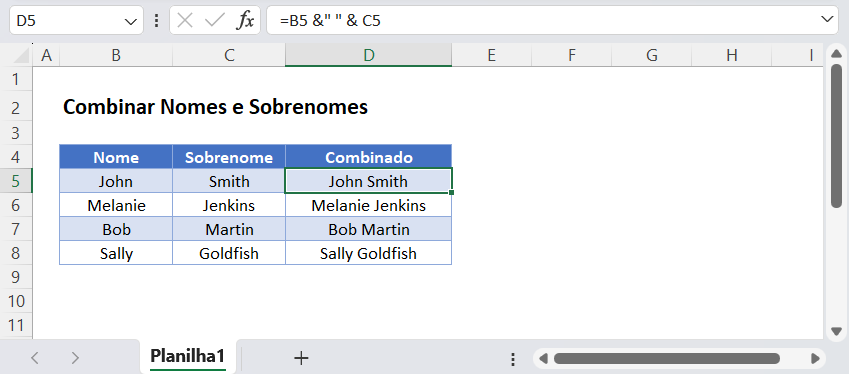The width and height of the screenshot is (849, 374).
Task: Click the cell 'Bob Martin'
Action: click(x=369, y=229)
